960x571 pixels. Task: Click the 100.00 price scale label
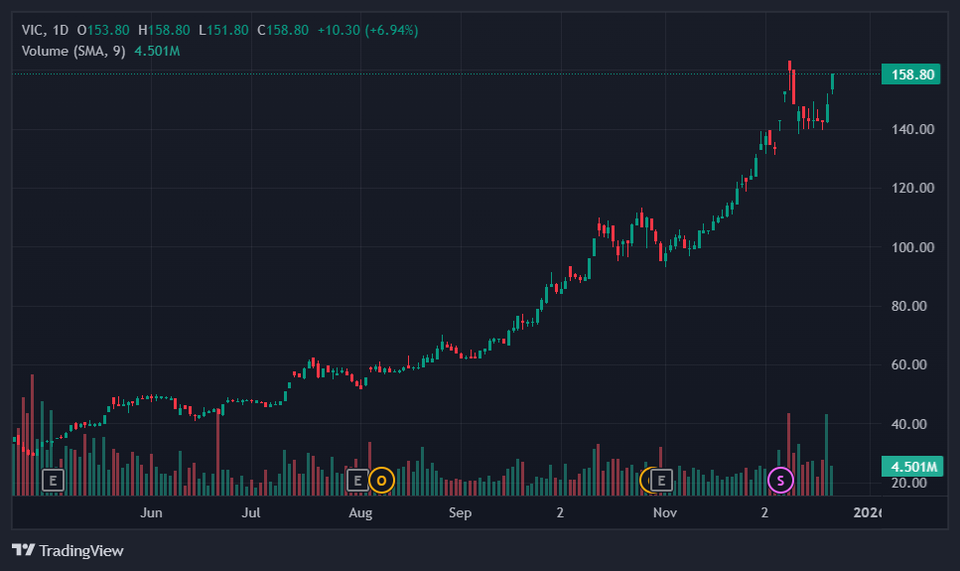pyautogui.click(x=912, y=248)
